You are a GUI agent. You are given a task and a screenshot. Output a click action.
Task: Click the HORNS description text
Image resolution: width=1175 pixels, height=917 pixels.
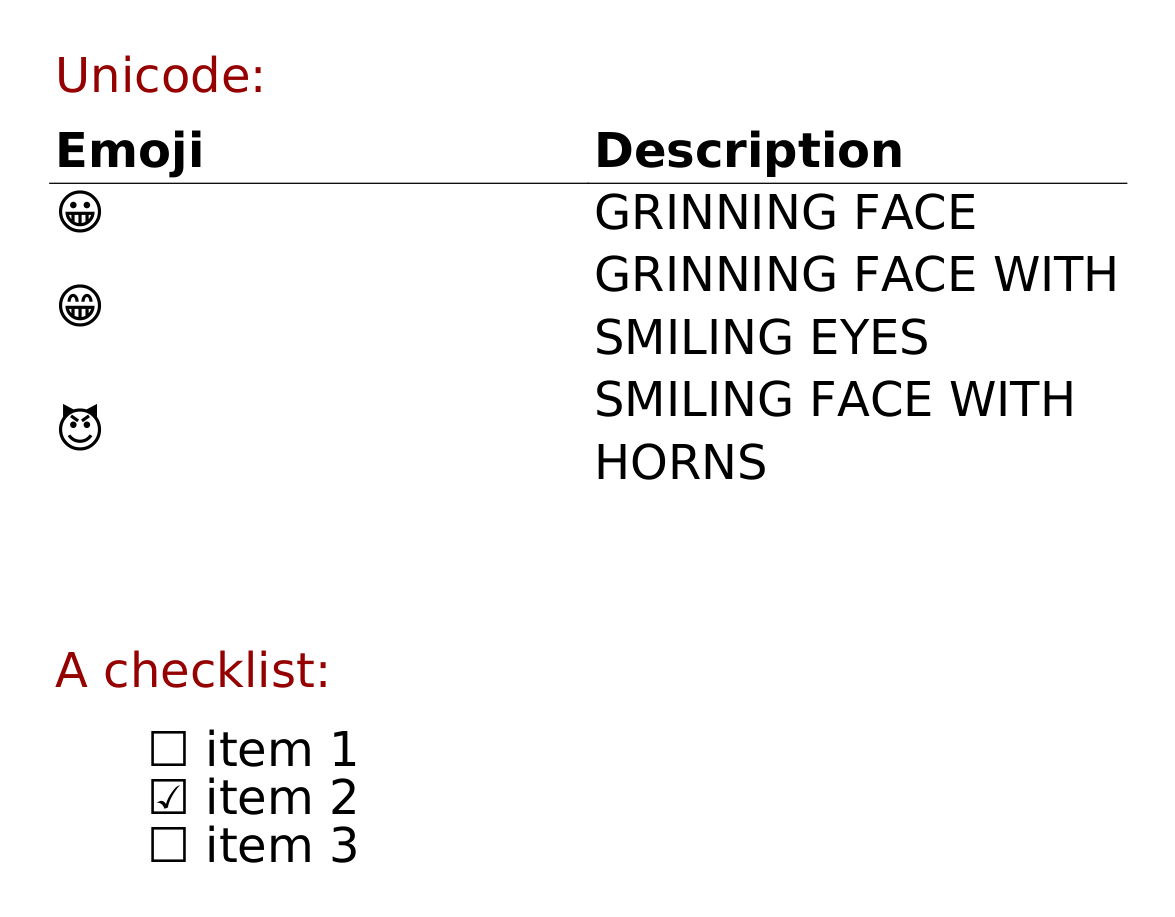click(680, 464)
